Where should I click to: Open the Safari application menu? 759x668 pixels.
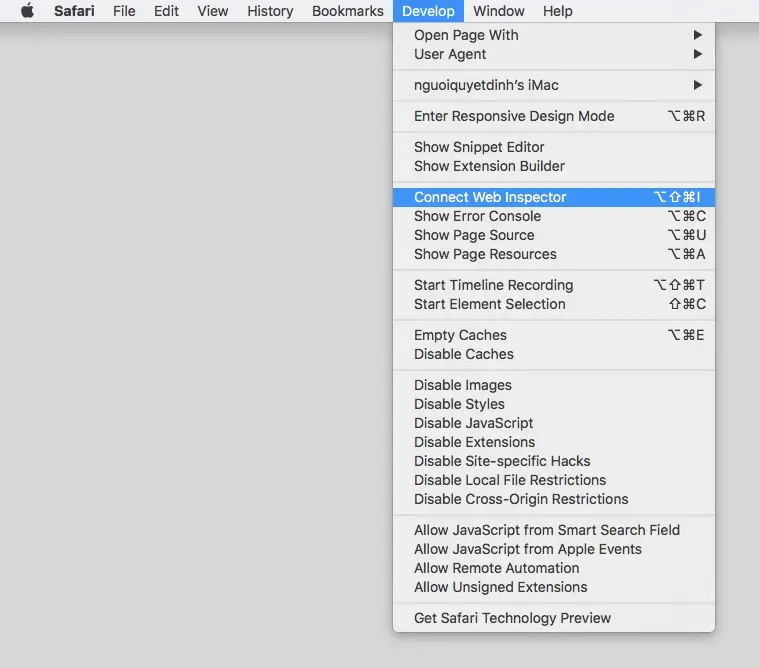click(74, 11)
